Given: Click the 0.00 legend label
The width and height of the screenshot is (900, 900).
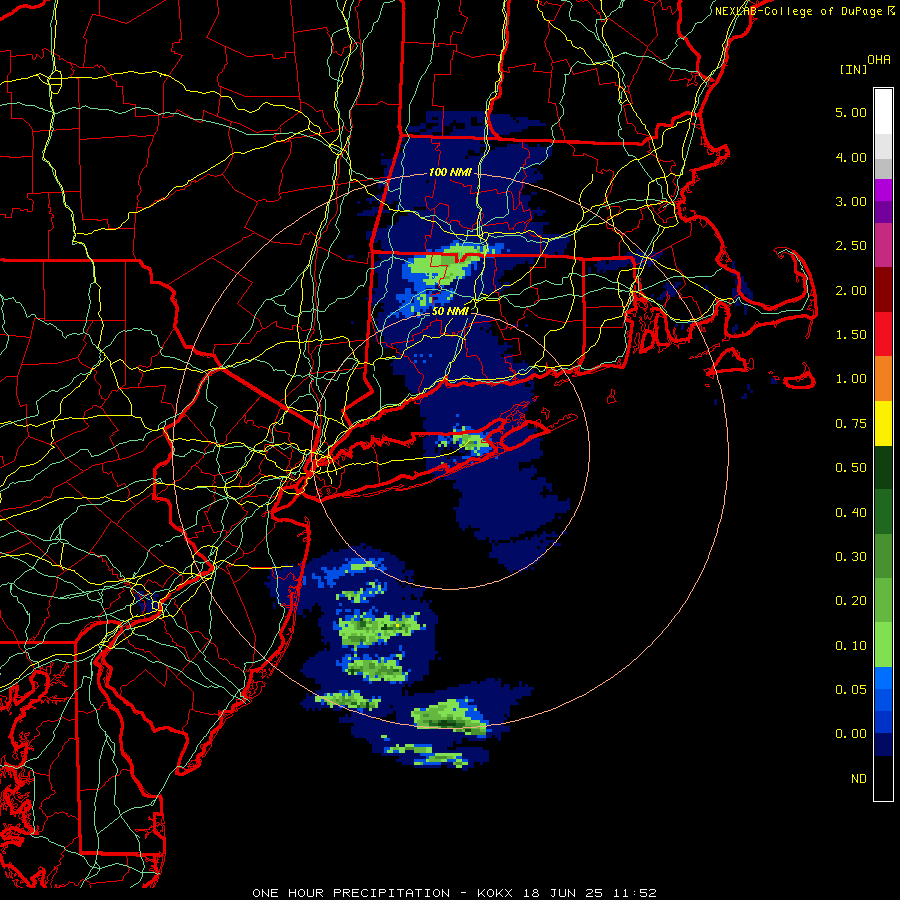Looking at the screenshot, I should [851, 734].
